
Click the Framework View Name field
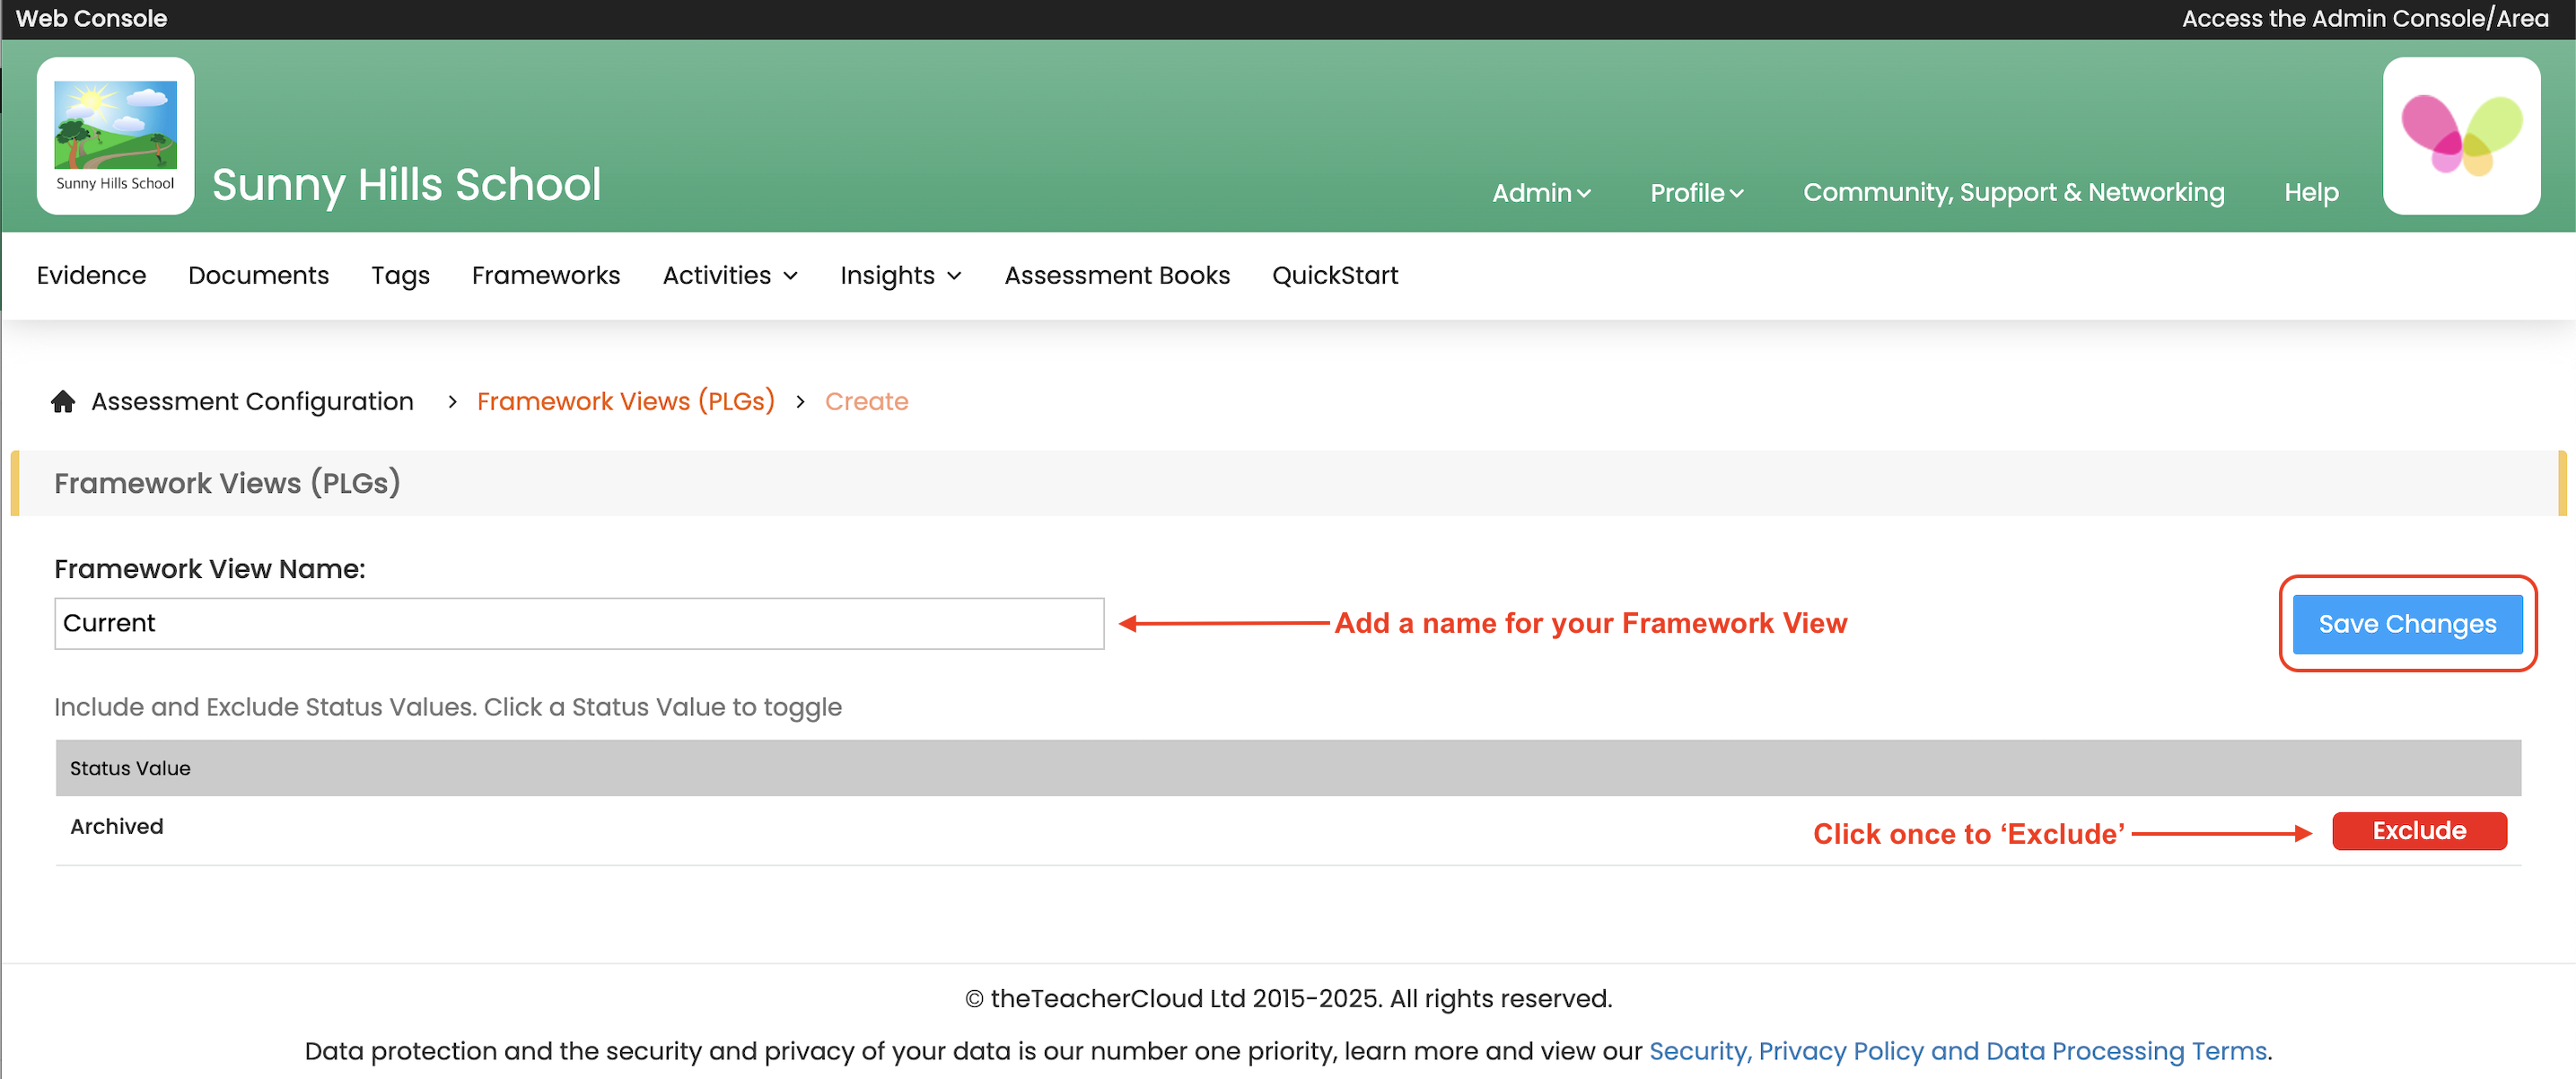point(578,623)
